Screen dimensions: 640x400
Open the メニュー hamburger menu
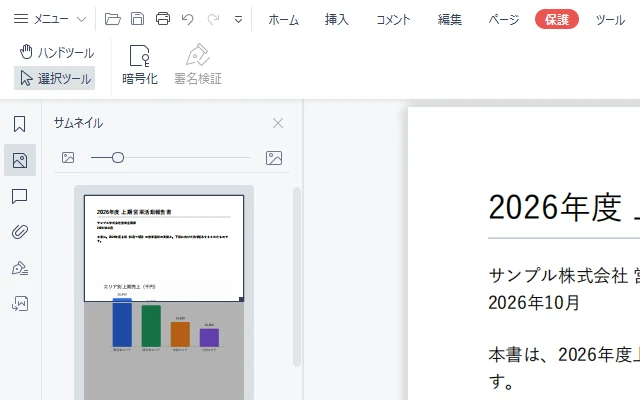[x=41, y=19]
